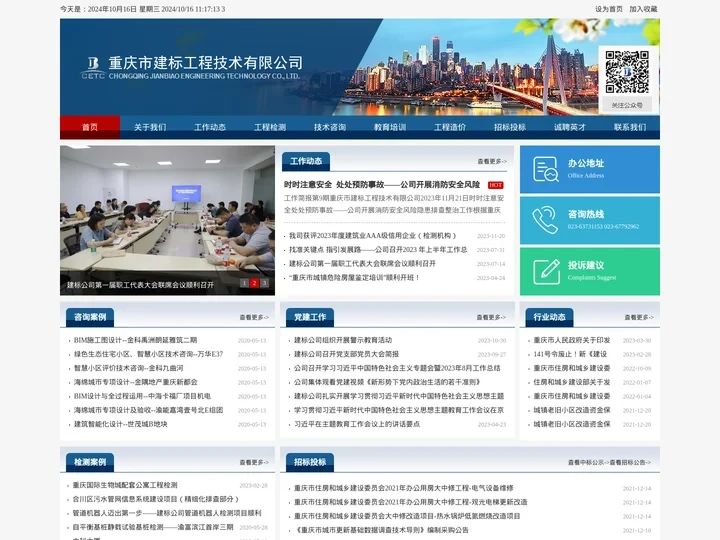Open 公司集体观看党建视频 article

(387, 382)
